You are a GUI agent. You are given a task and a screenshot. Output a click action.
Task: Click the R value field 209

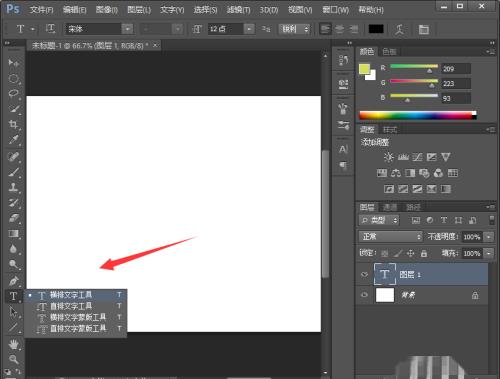(x=456, y=69)
